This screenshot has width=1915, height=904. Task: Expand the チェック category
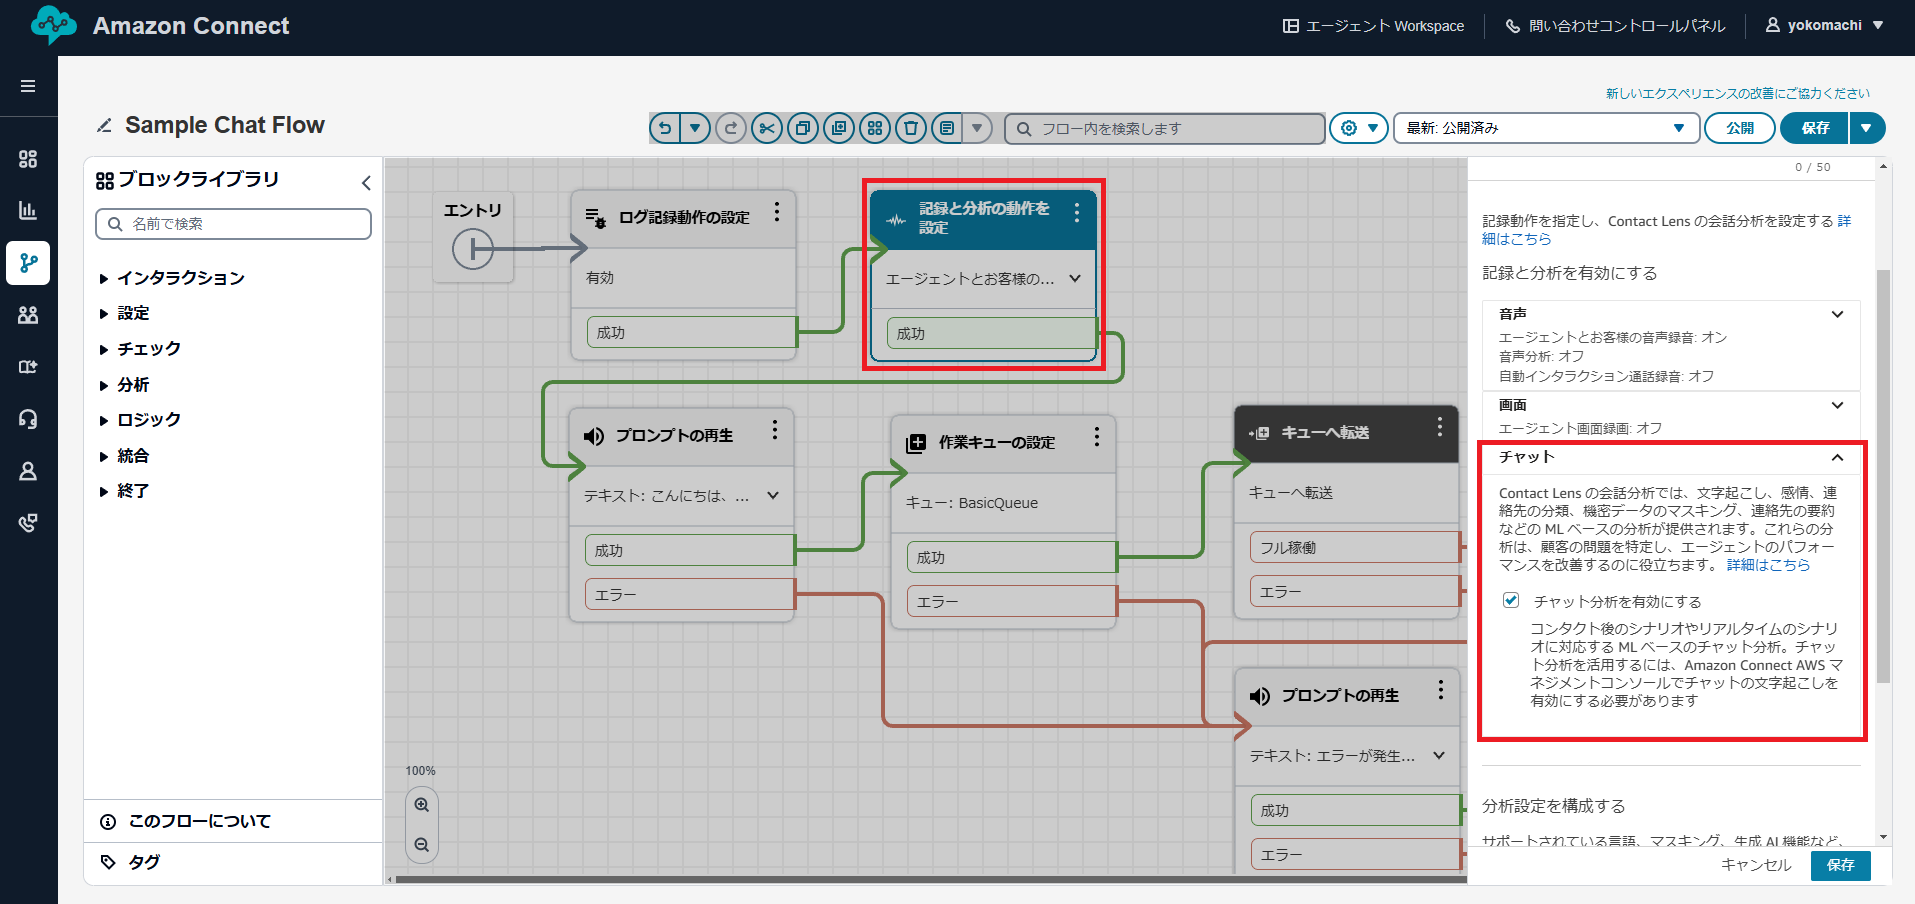pos(140,349)
